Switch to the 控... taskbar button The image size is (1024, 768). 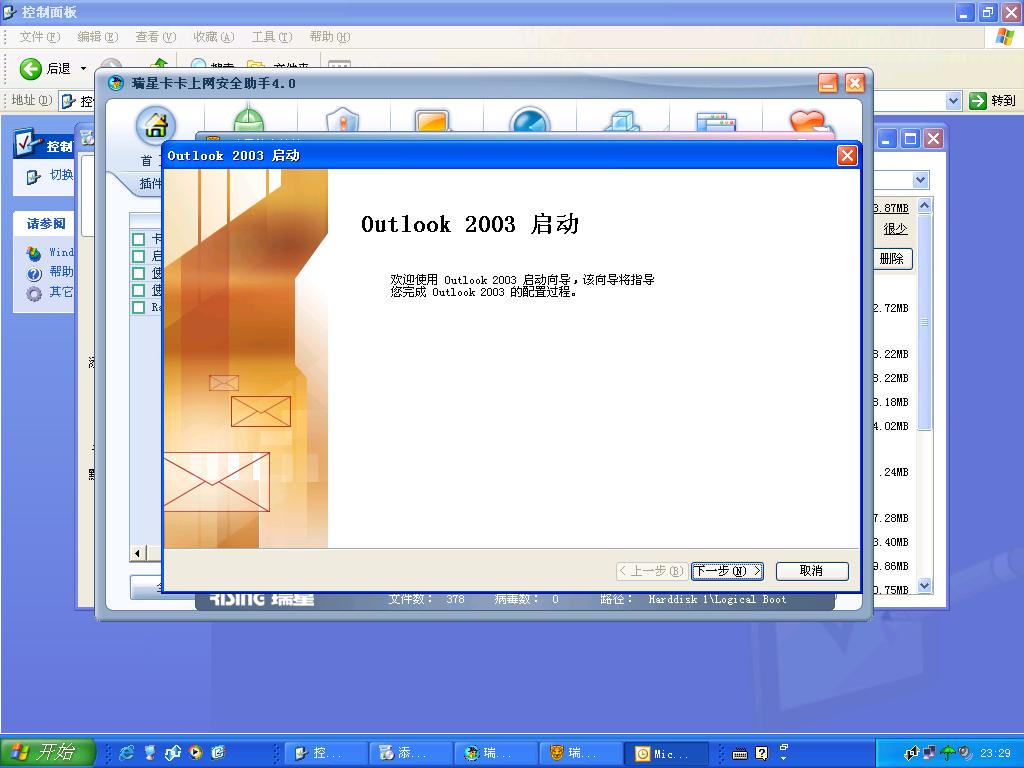(x=327, y=754)
